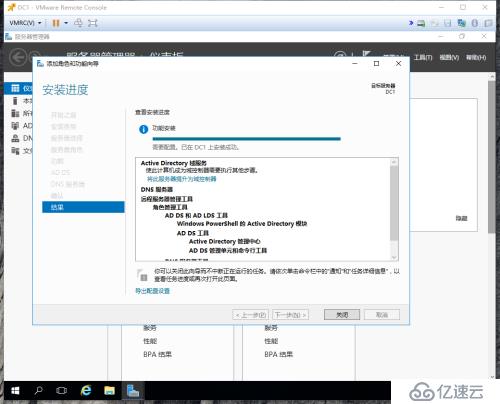Image resolution: width=500 pixels, height=404 pixels.
Task: Click the promote server to domain controller link
Action: [x=182, y=179]
